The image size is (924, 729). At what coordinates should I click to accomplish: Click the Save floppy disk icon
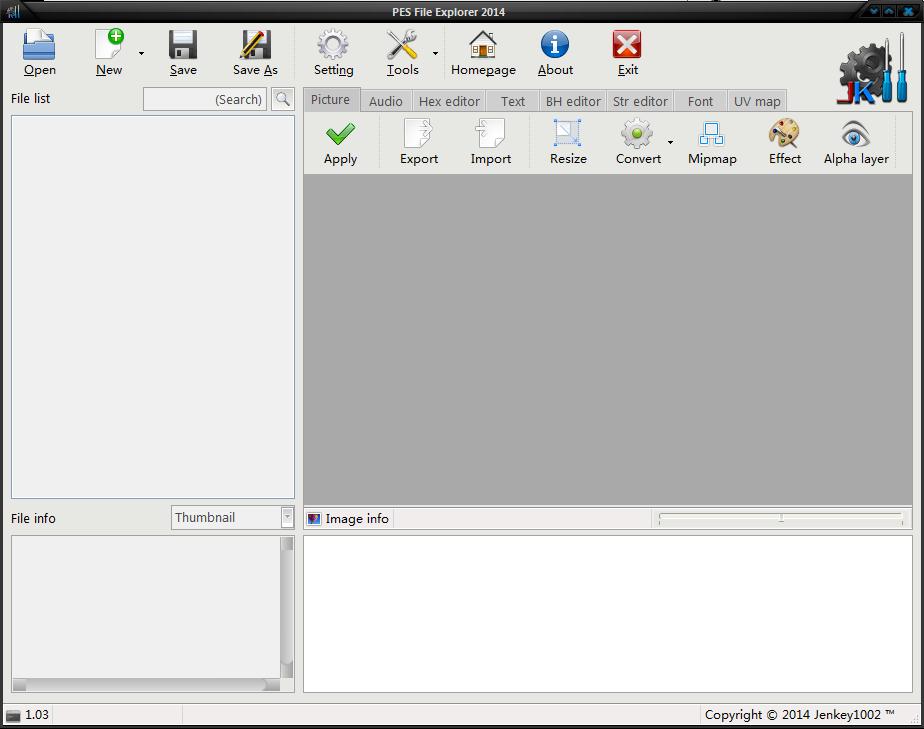[x=183, y=45]
